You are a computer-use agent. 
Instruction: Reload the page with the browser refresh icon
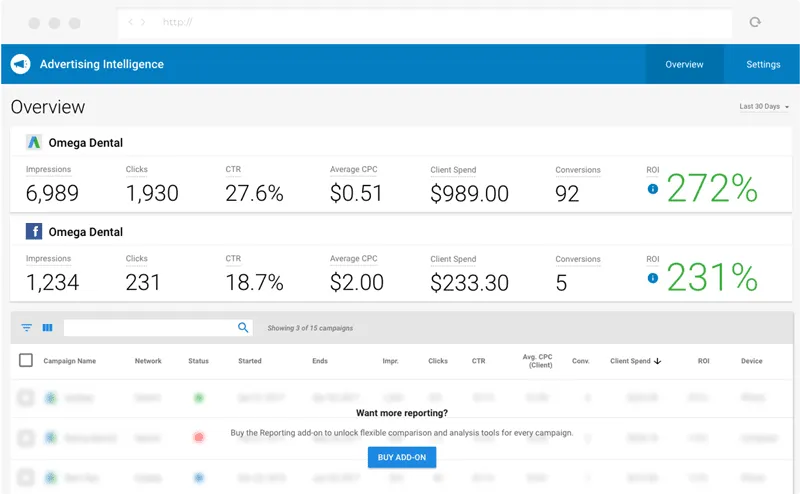pyautogui.click(x=755, y=22)
